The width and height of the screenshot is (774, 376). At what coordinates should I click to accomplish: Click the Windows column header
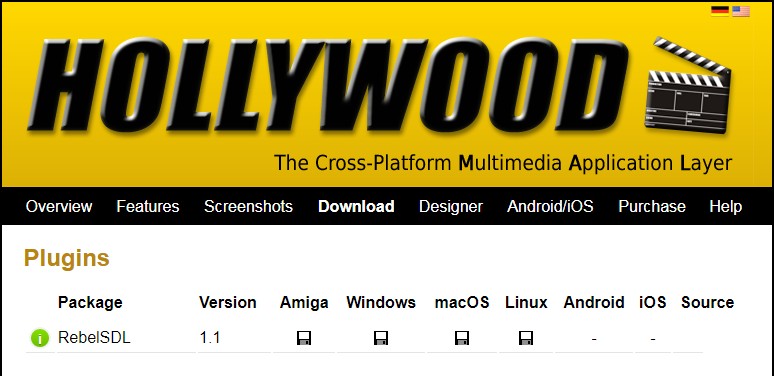[x=381, y=302]
